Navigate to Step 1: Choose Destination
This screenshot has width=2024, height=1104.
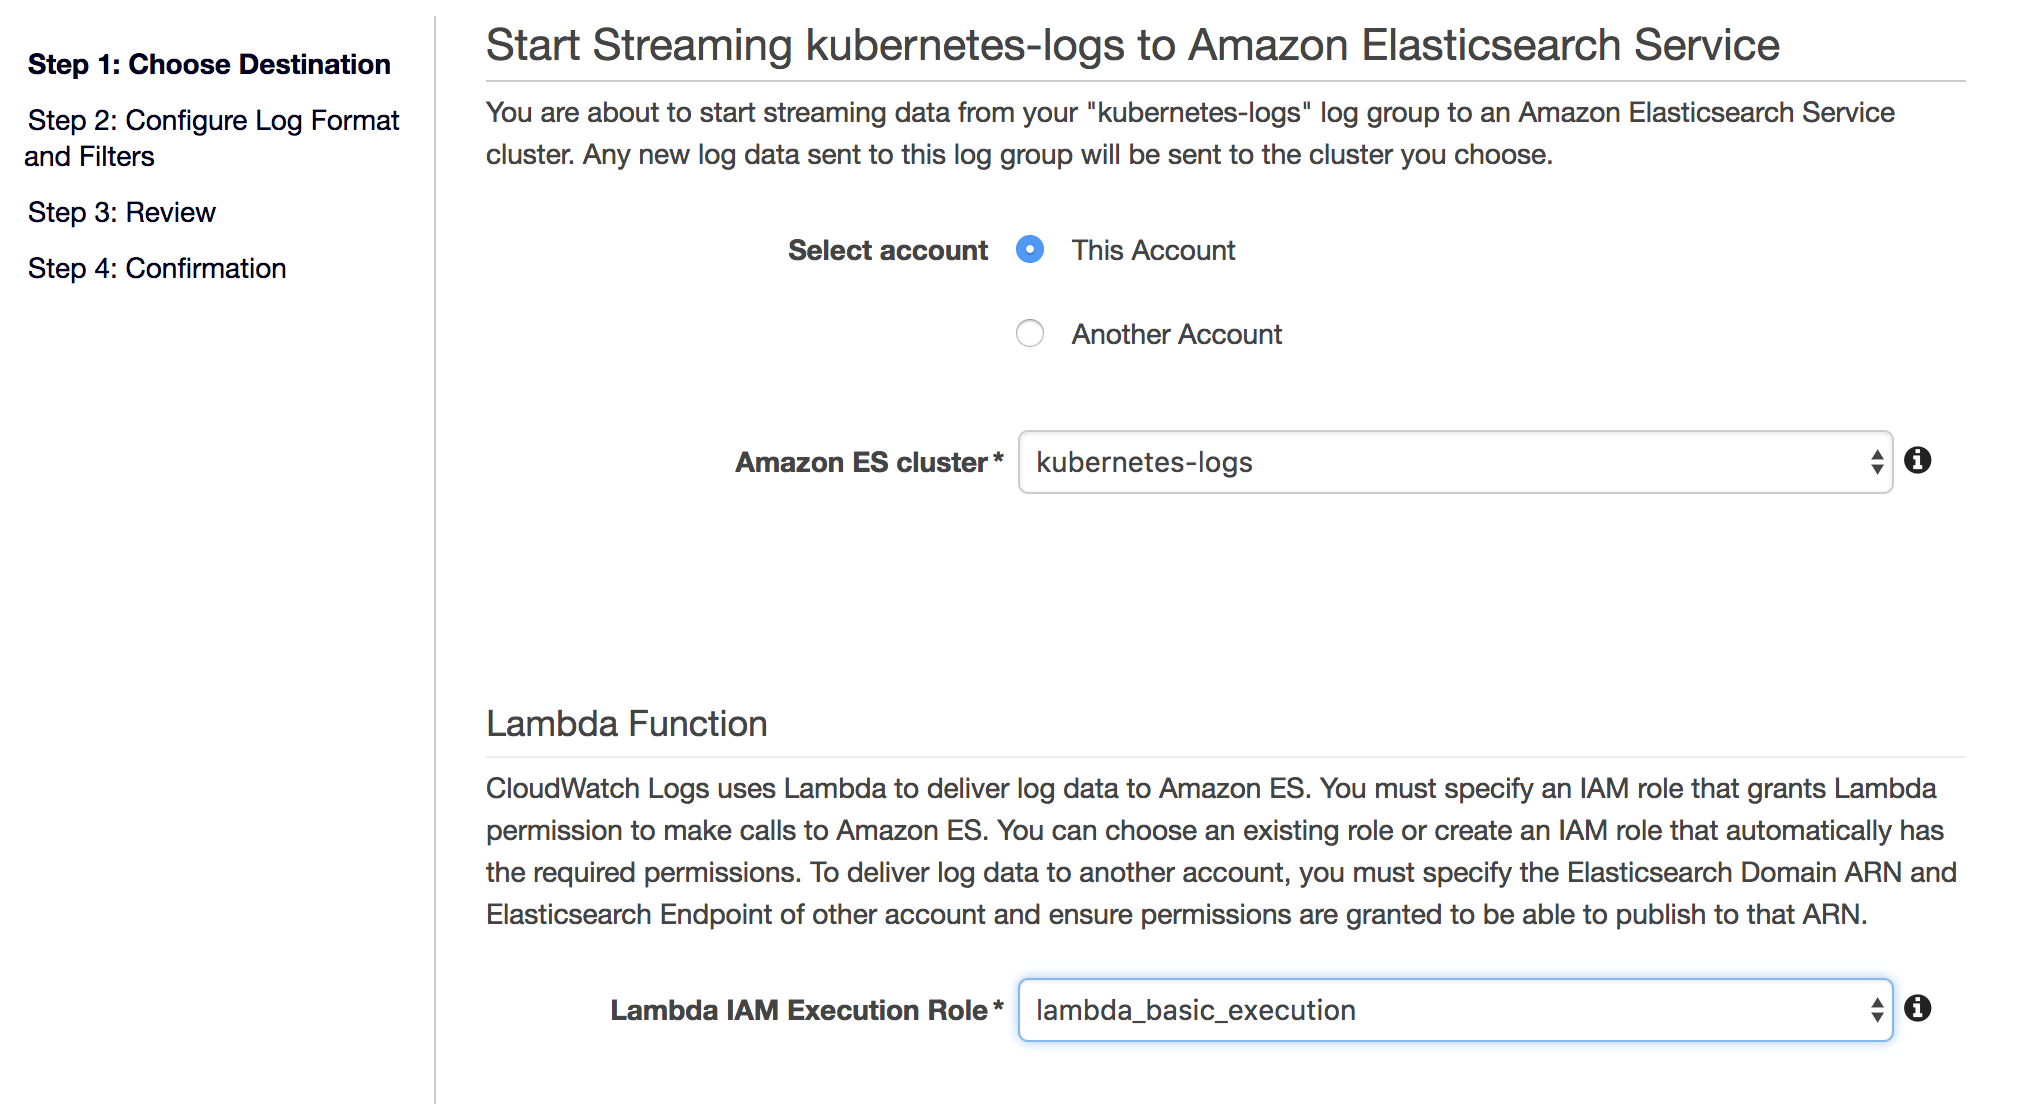coord(209,64)
